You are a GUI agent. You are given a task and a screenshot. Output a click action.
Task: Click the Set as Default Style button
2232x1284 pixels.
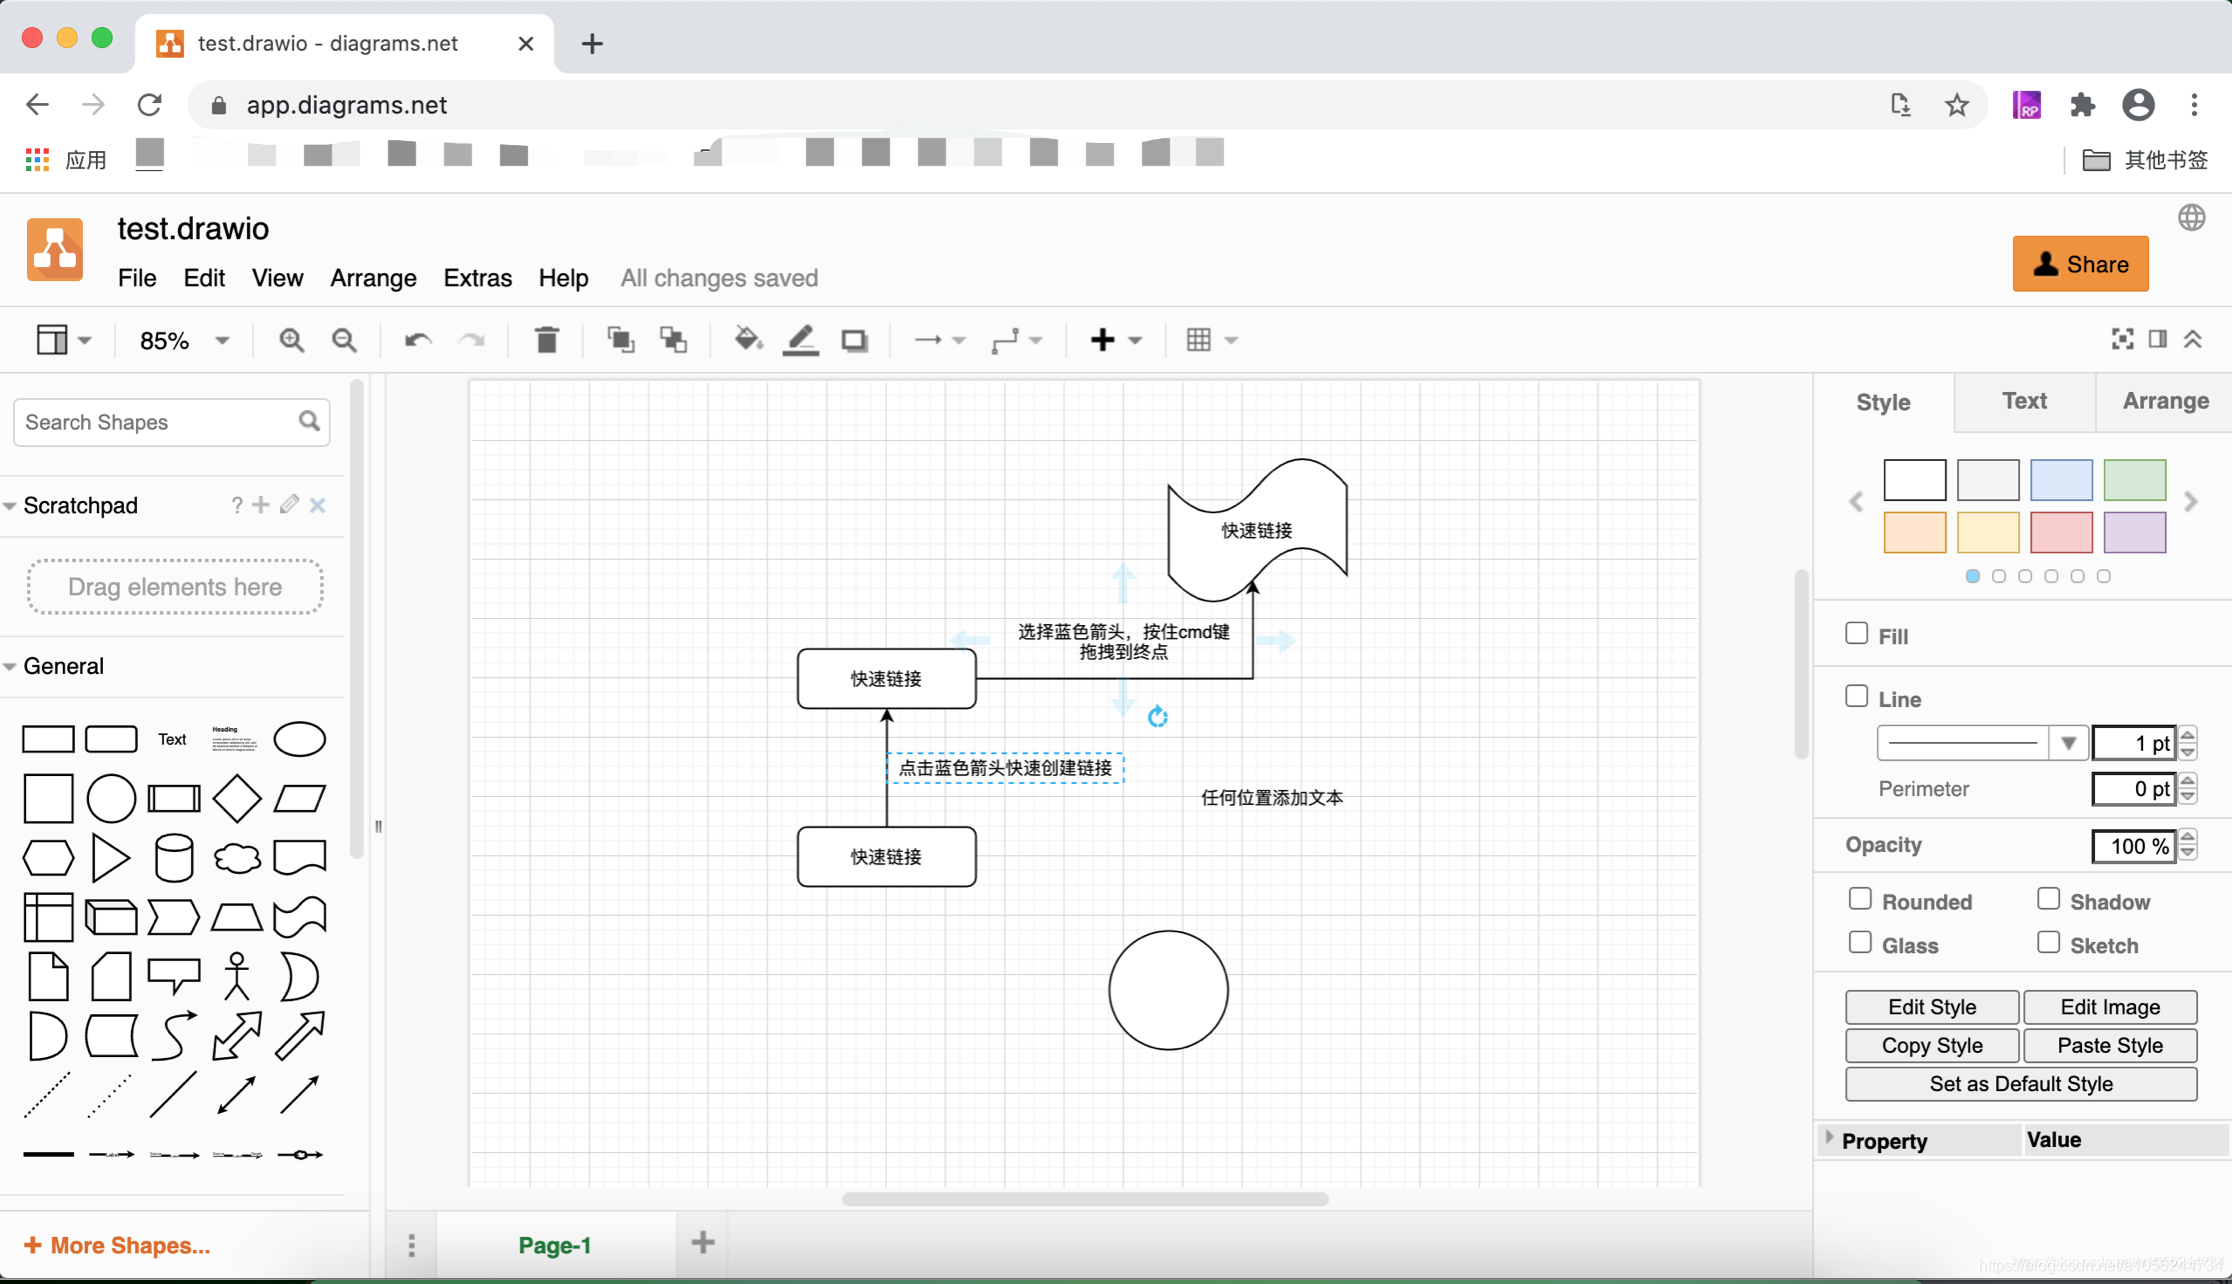point(2020,1083)
